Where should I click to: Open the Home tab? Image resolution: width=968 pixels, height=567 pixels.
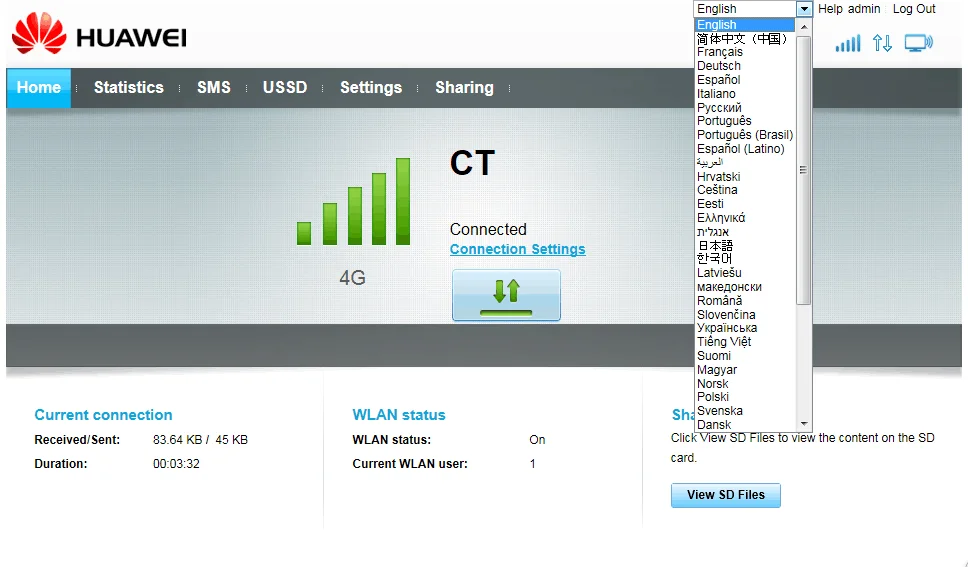coord(38,88)
